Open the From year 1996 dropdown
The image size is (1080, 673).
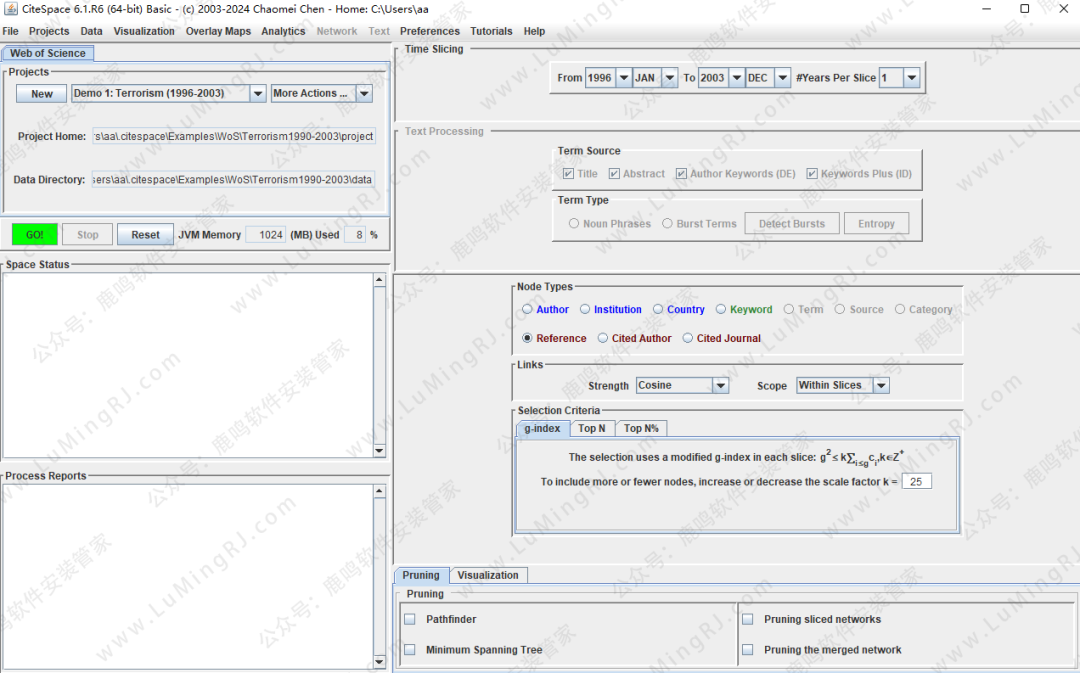623,78
